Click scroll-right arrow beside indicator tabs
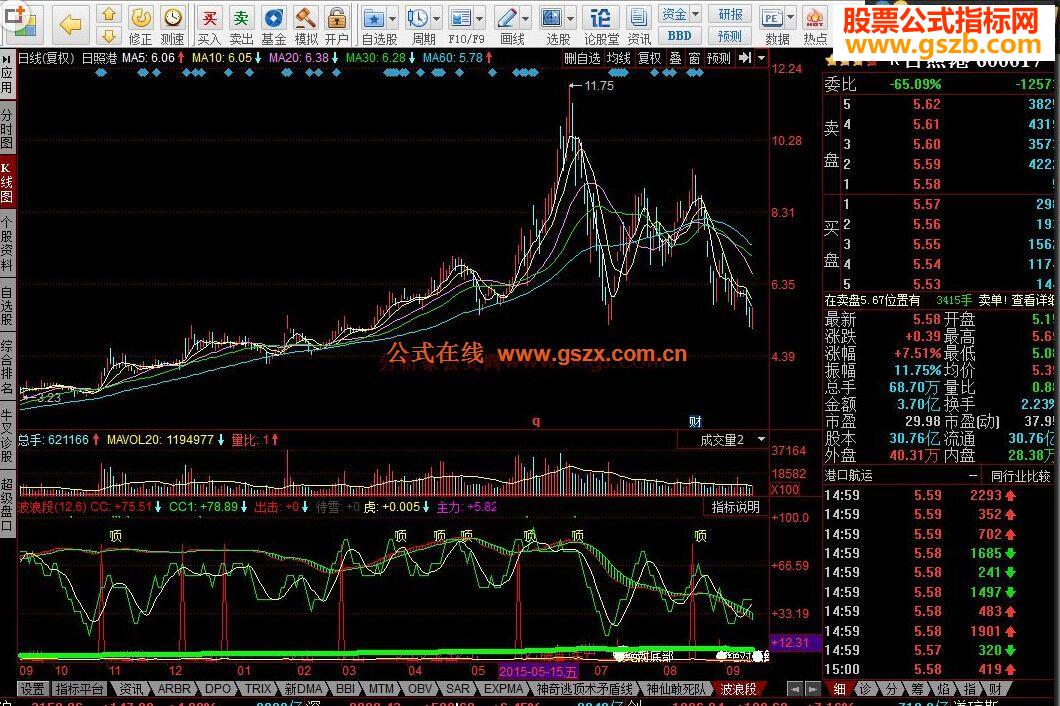1060x706 pixels. (x=812, y=689)
